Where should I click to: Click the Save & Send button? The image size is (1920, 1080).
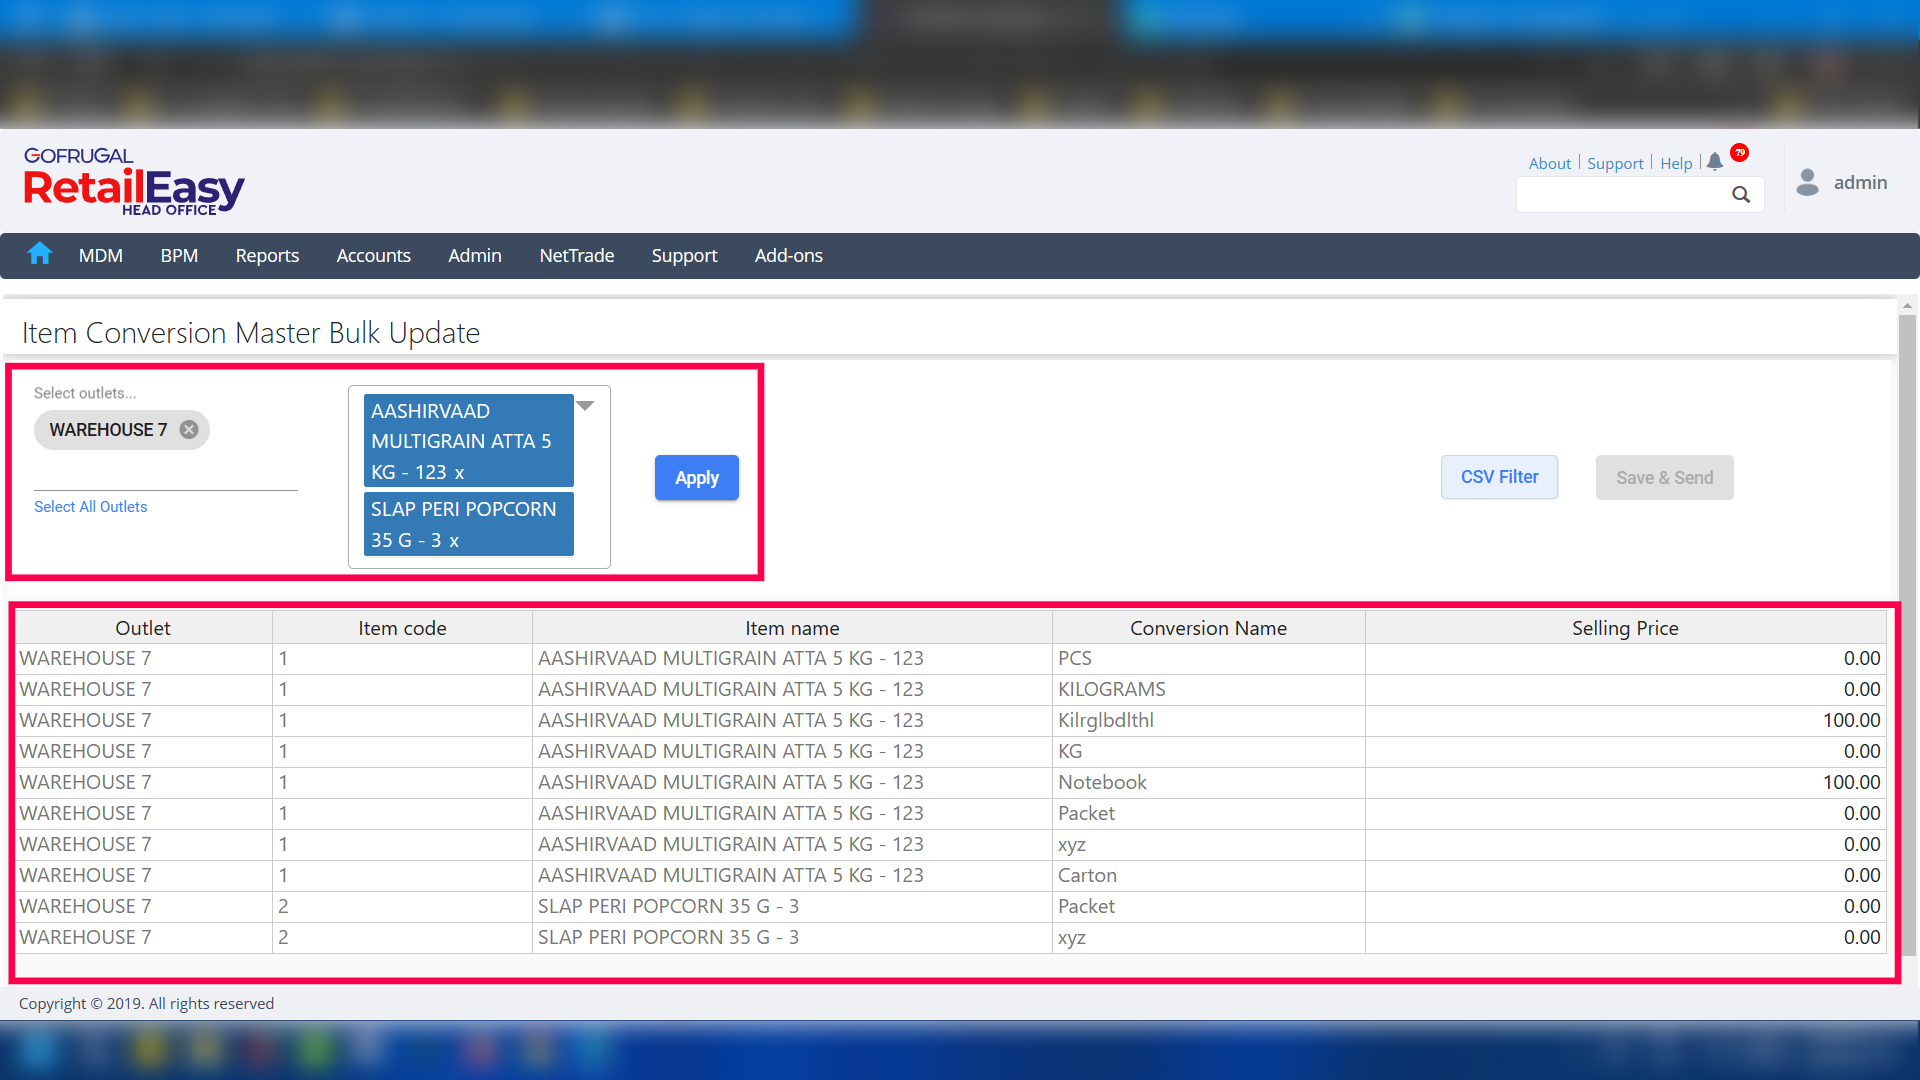(x=1664, y=478)
